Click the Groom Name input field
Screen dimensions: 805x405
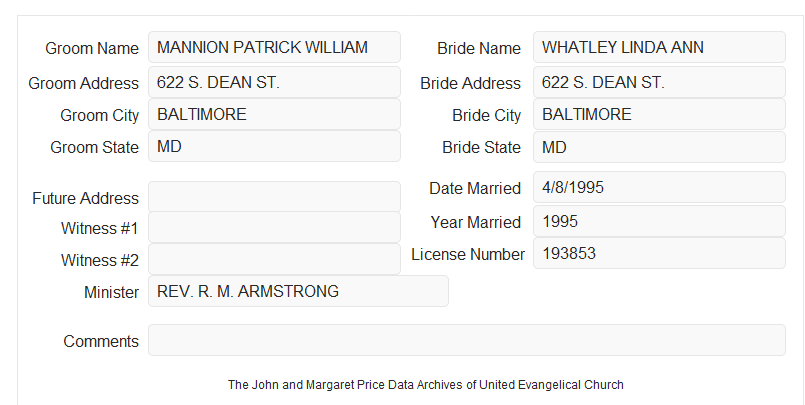click(x=274, y=47)
